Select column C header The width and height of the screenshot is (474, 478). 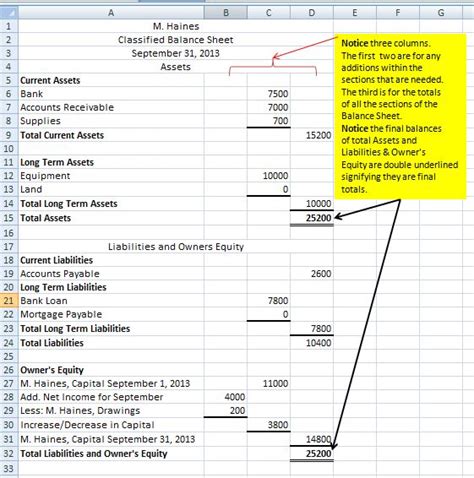pyautogui.click(x=269, y=13)
